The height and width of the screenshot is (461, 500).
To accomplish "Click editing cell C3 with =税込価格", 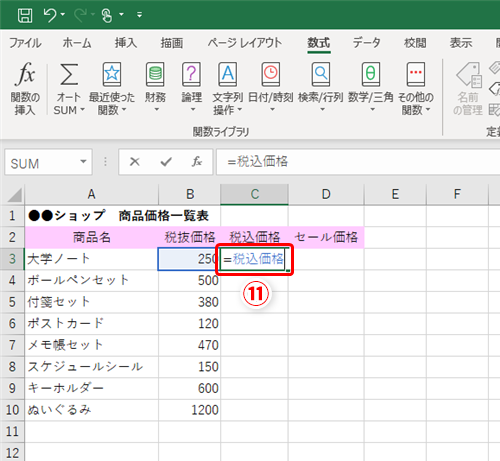I will (255, 259).
